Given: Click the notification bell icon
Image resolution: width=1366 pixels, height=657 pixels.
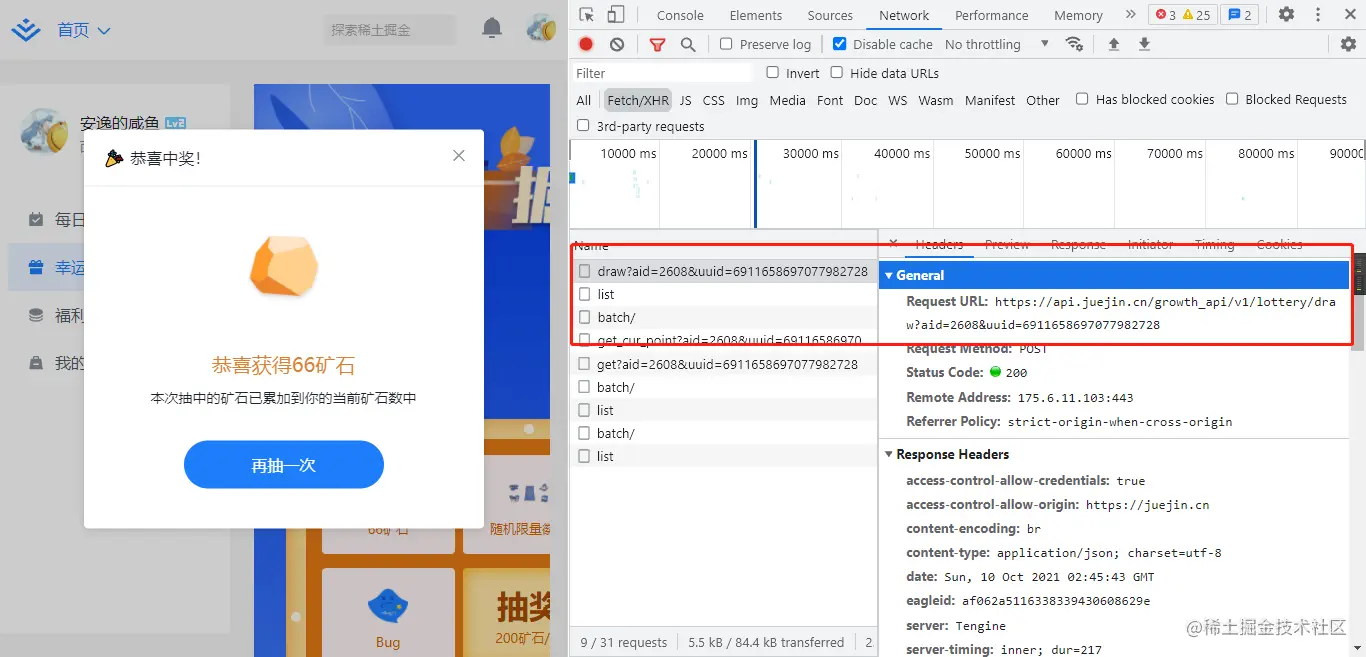Looking at the screenshot, I should point(490,29).
